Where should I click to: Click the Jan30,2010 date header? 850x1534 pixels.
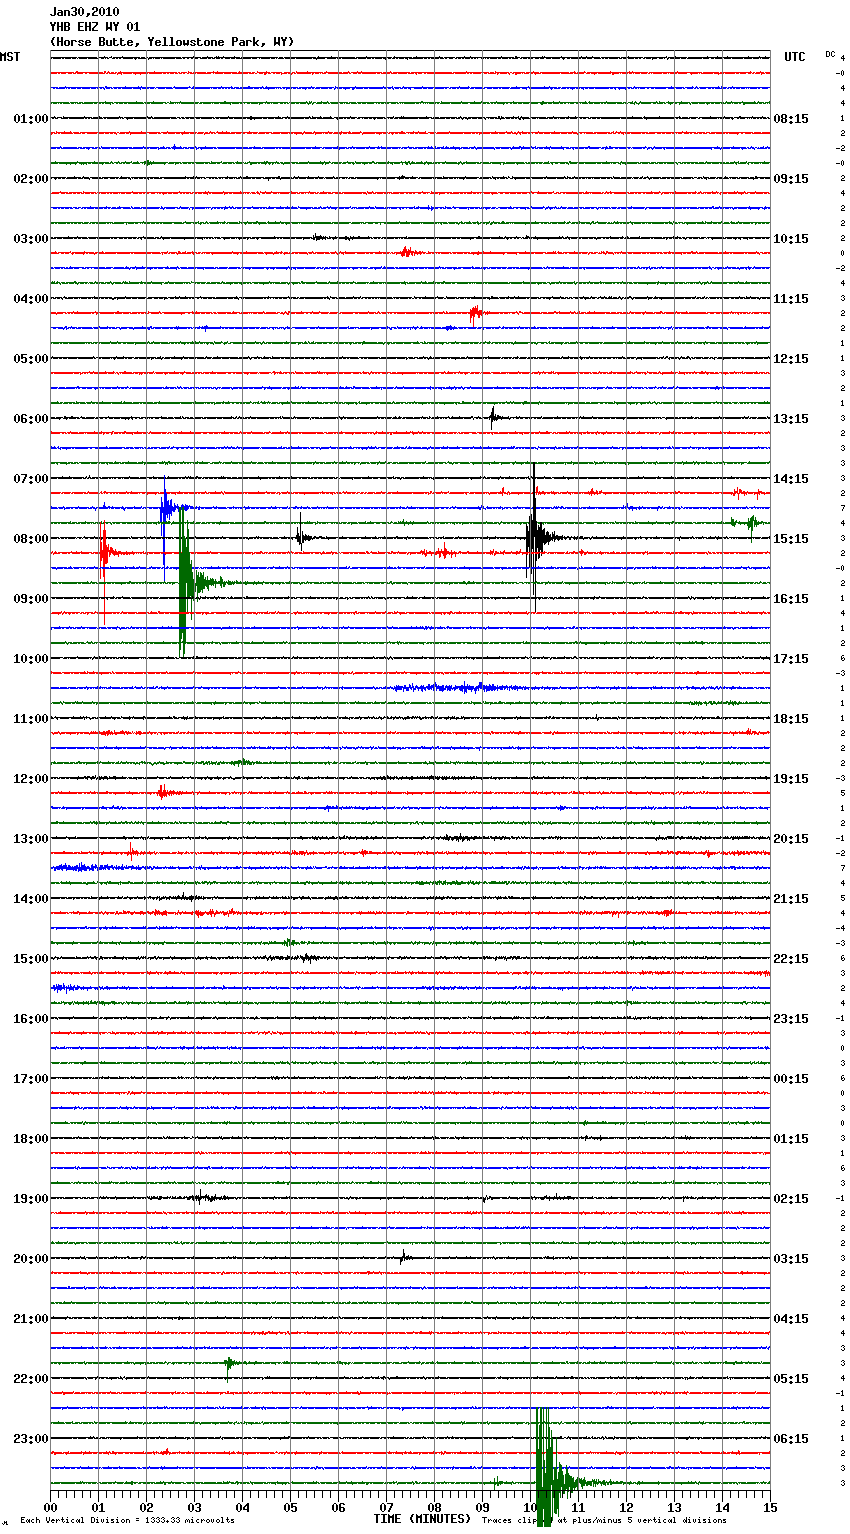[x=84, y=12]
